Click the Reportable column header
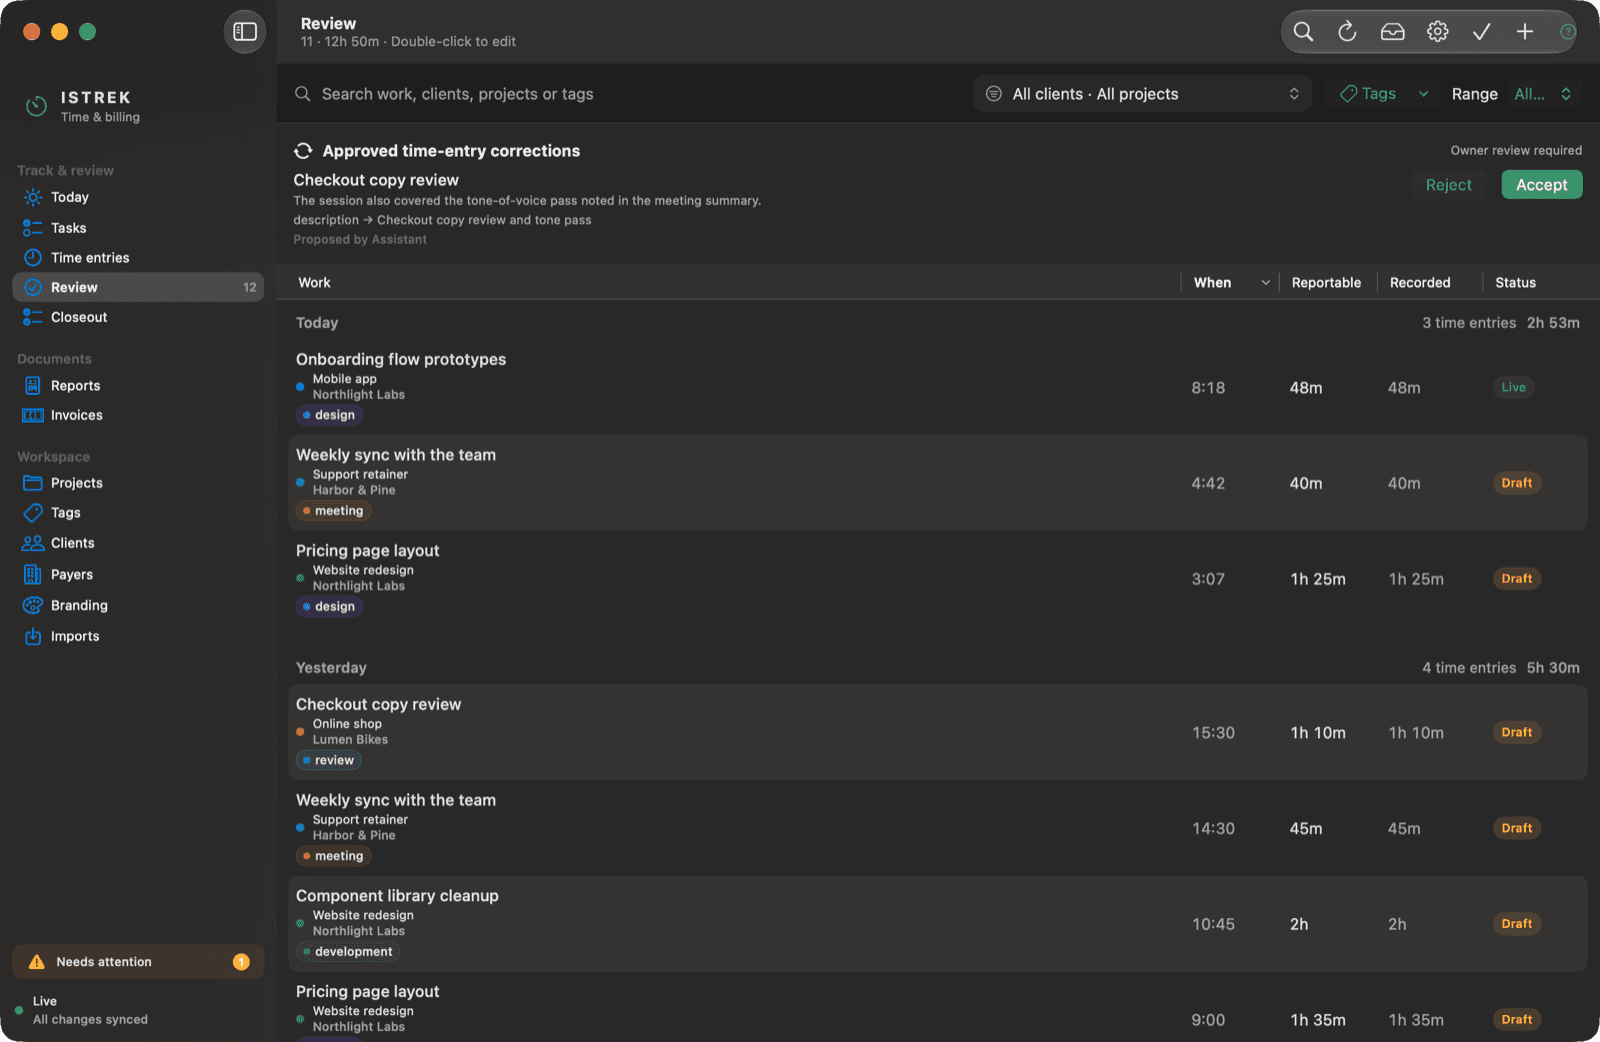Viewport: 1600px width, 1042px height. tap(1326, 283)
